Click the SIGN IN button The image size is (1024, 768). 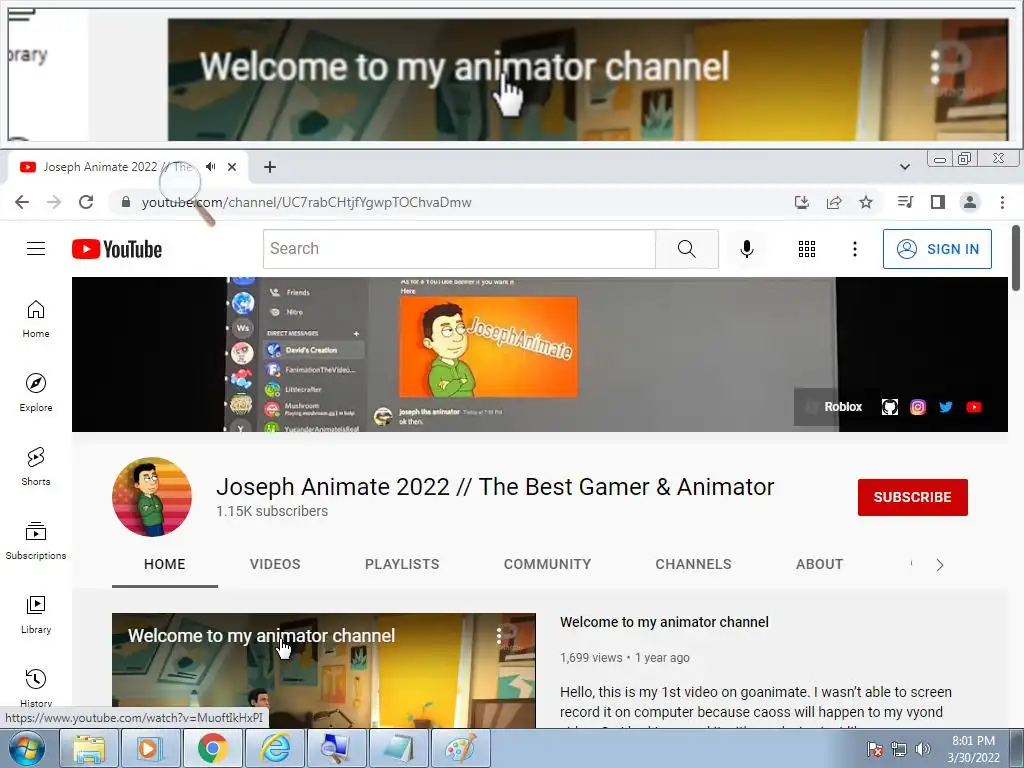coord(937,249)
